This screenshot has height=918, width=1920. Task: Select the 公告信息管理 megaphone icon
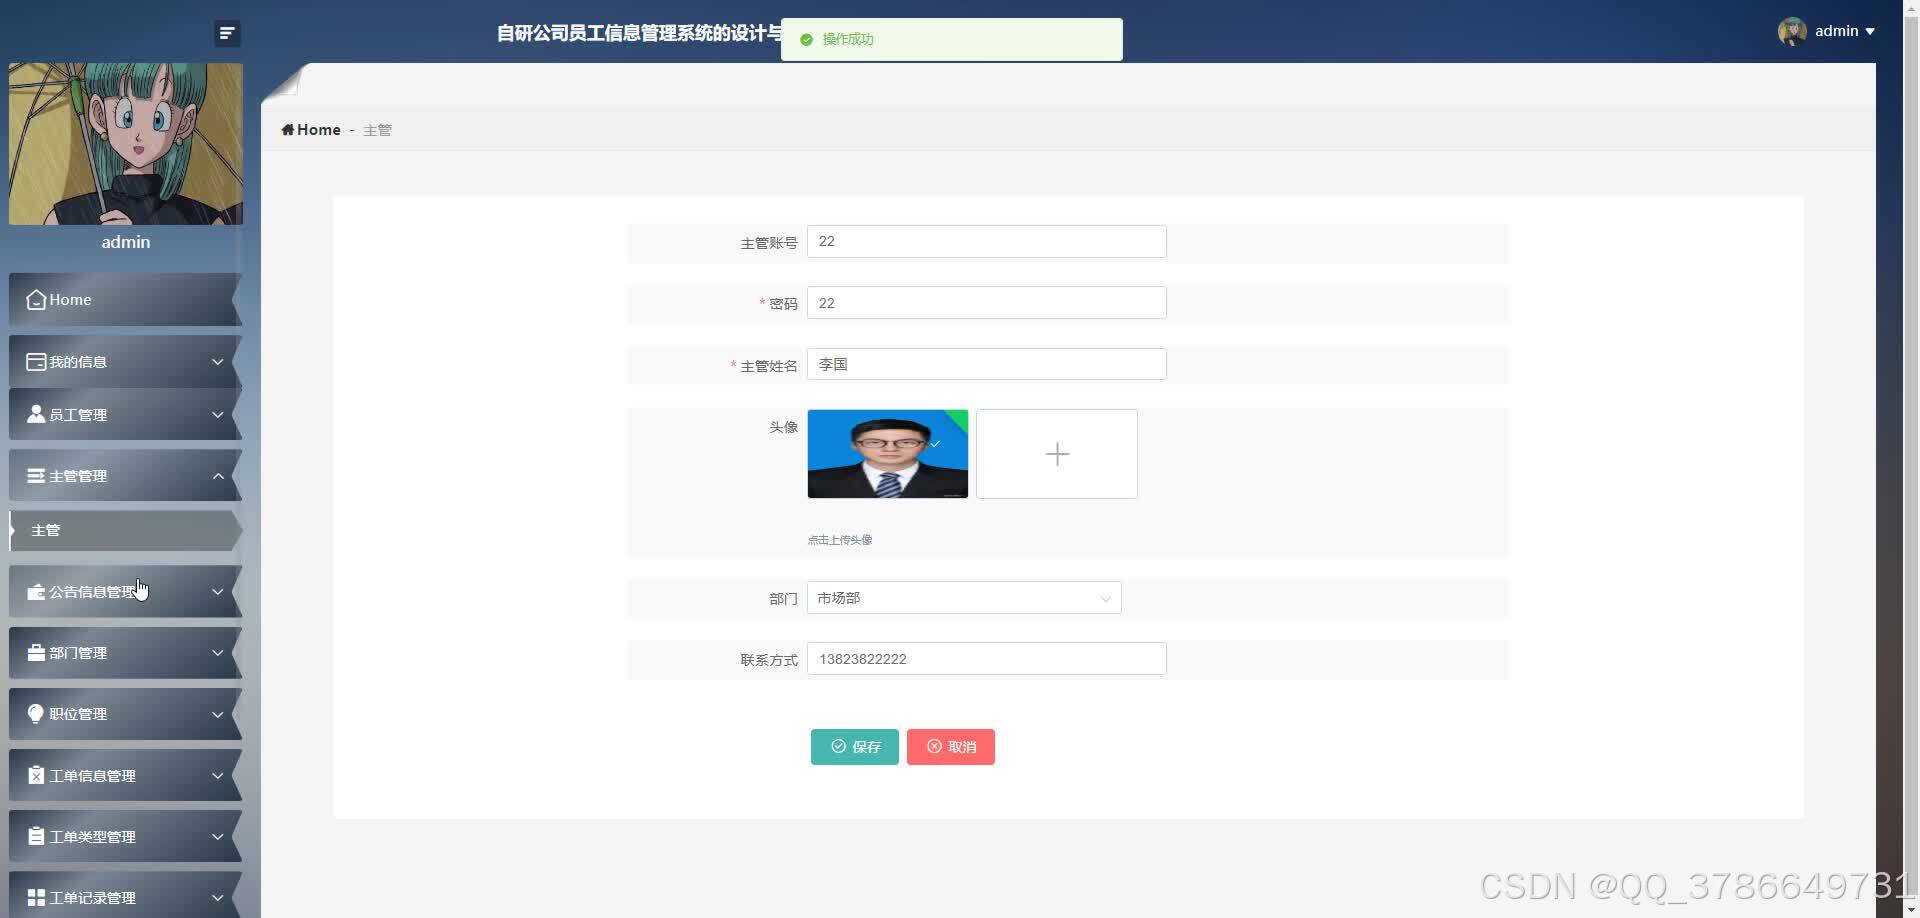(35, 591)
